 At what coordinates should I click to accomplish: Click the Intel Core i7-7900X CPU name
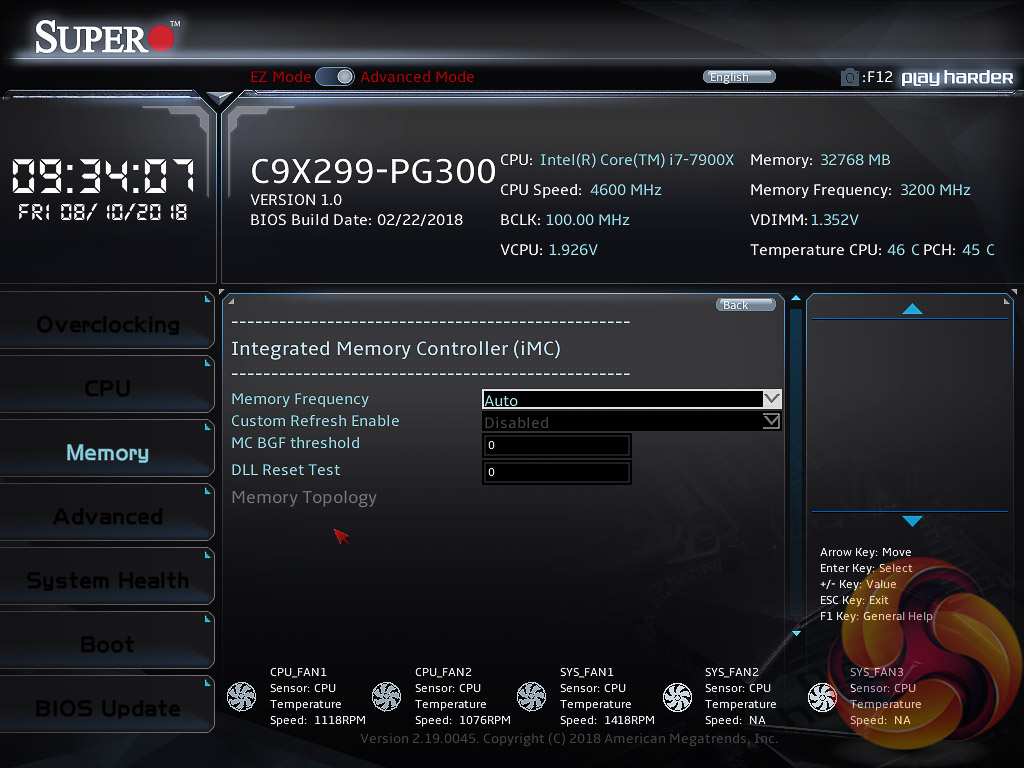click(637, 160)
